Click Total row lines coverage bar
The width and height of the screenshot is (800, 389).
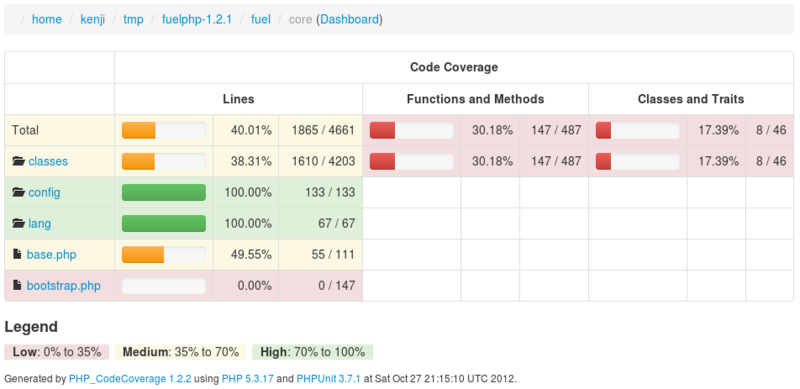[x=164, y=130]
